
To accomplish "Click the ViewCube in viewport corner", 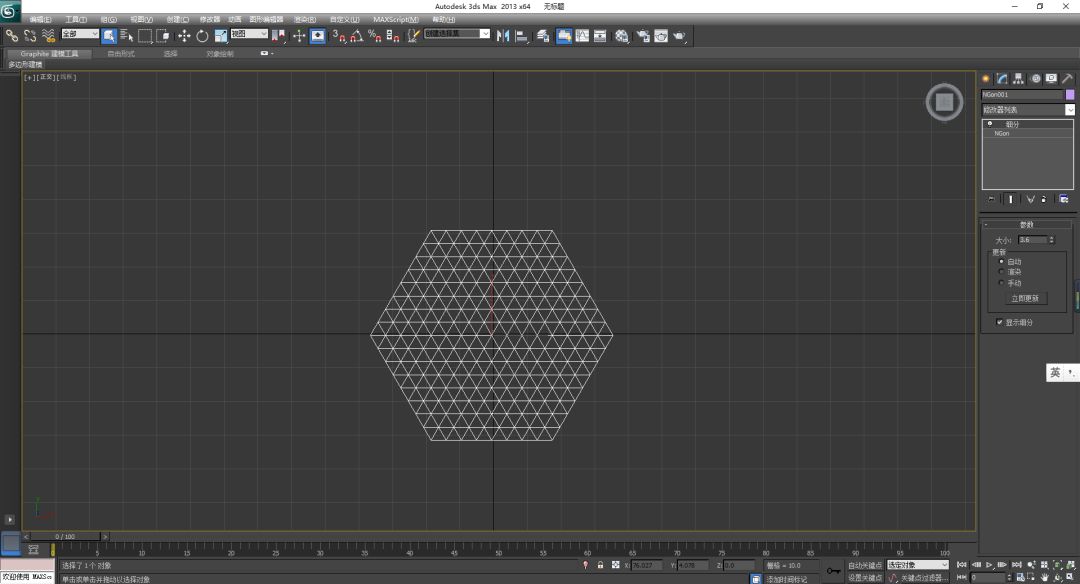I will point(943,102).
